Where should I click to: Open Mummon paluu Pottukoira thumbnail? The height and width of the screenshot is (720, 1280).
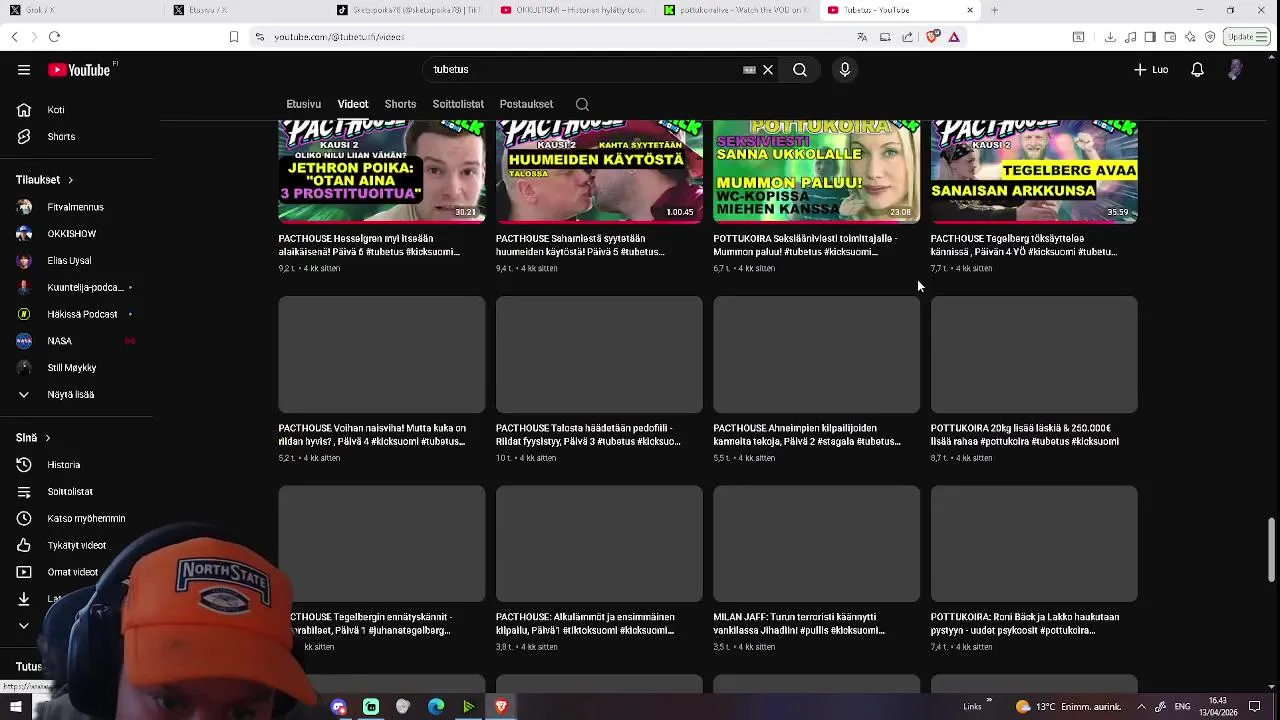[817, 171]
